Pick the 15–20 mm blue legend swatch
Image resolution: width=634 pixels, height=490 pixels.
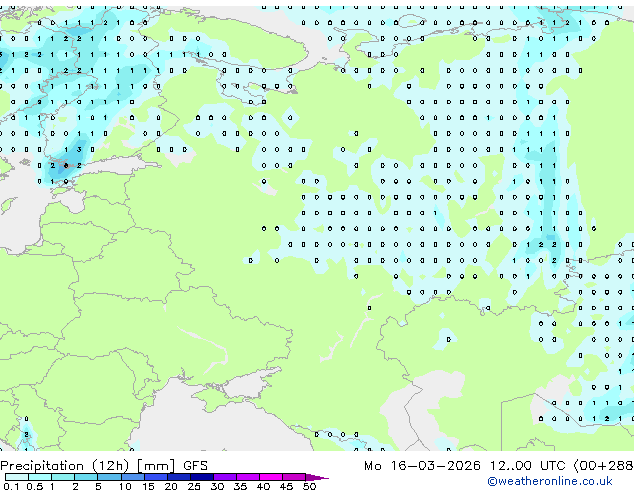click(156, 477)
